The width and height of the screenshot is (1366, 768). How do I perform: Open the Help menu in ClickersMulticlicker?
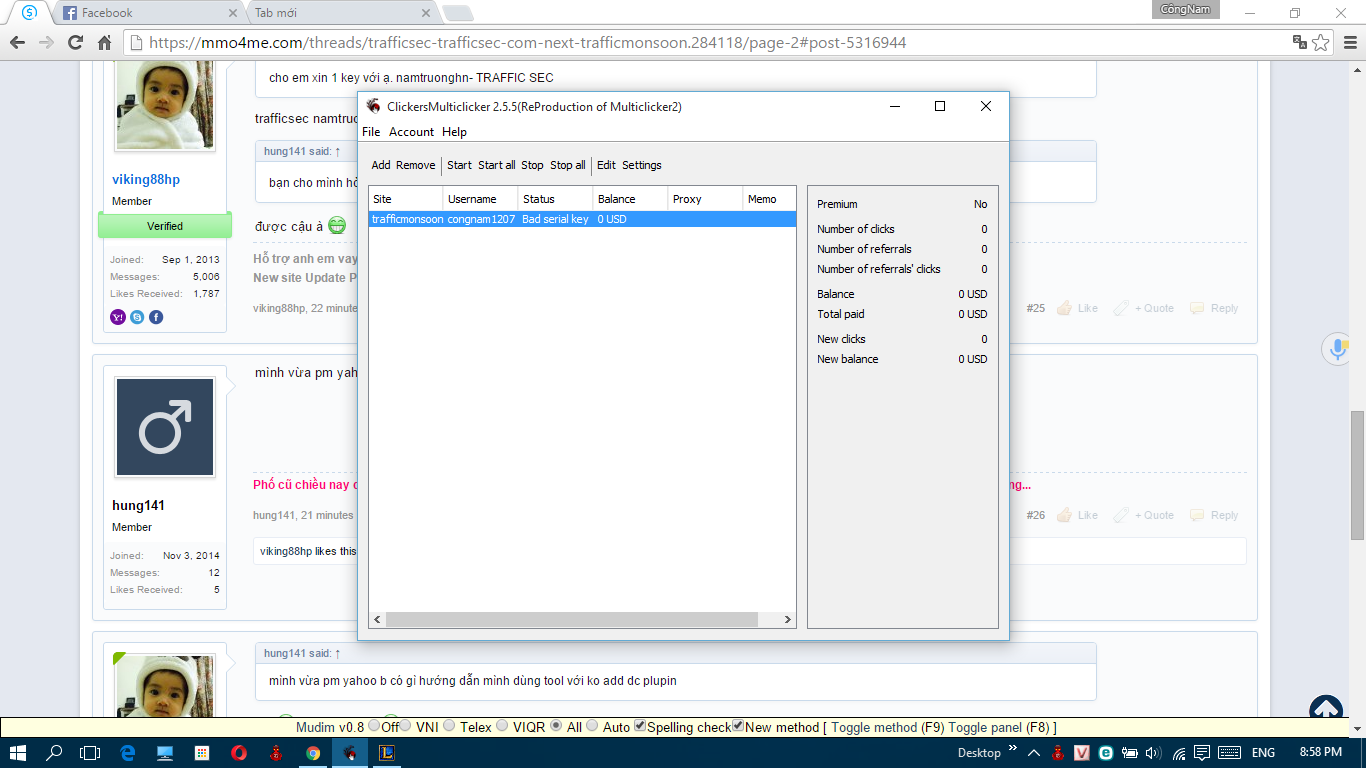click(x=454, y=132)
